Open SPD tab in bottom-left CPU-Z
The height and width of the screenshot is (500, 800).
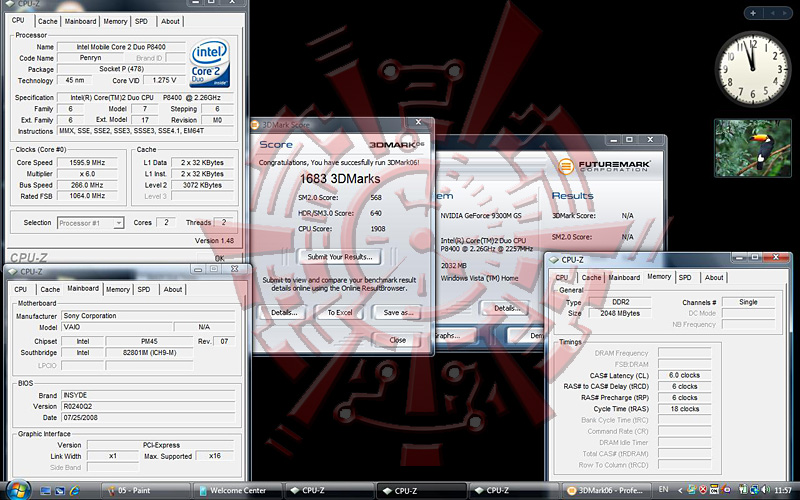tap(144, 289)
